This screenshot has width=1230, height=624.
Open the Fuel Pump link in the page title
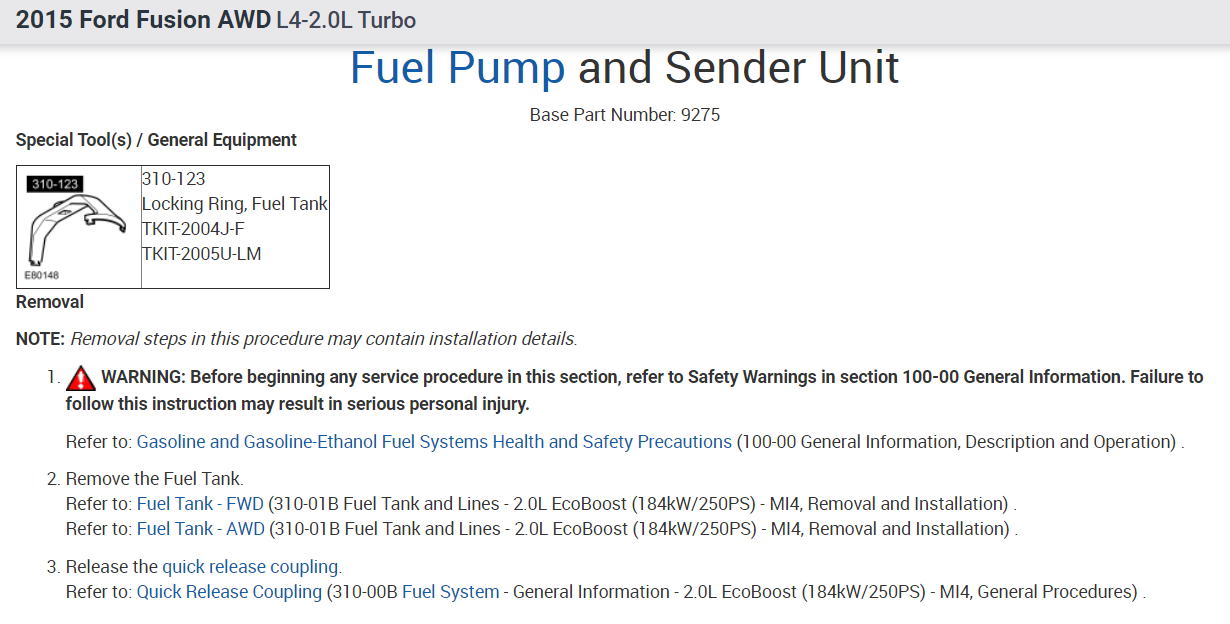click(x=457, y=68)
